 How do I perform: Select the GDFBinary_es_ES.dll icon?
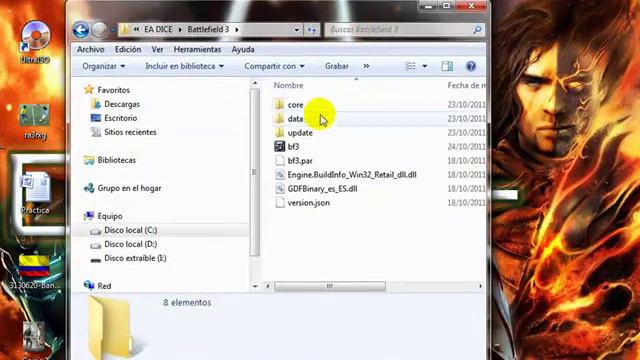280,189
